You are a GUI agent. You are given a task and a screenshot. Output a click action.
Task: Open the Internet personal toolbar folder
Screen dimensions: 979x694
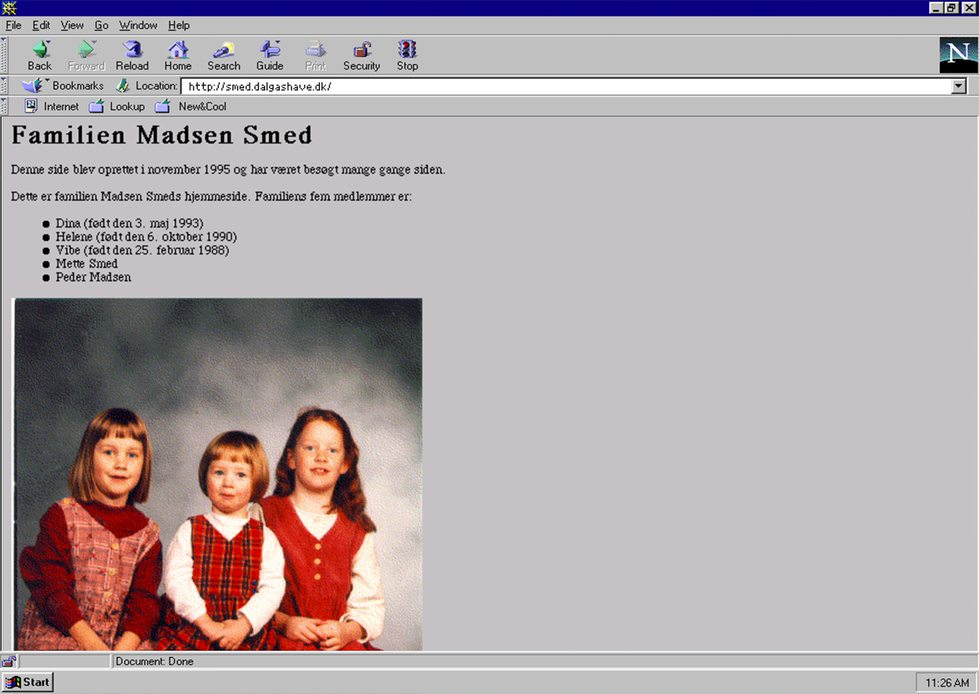pos(52,106)
